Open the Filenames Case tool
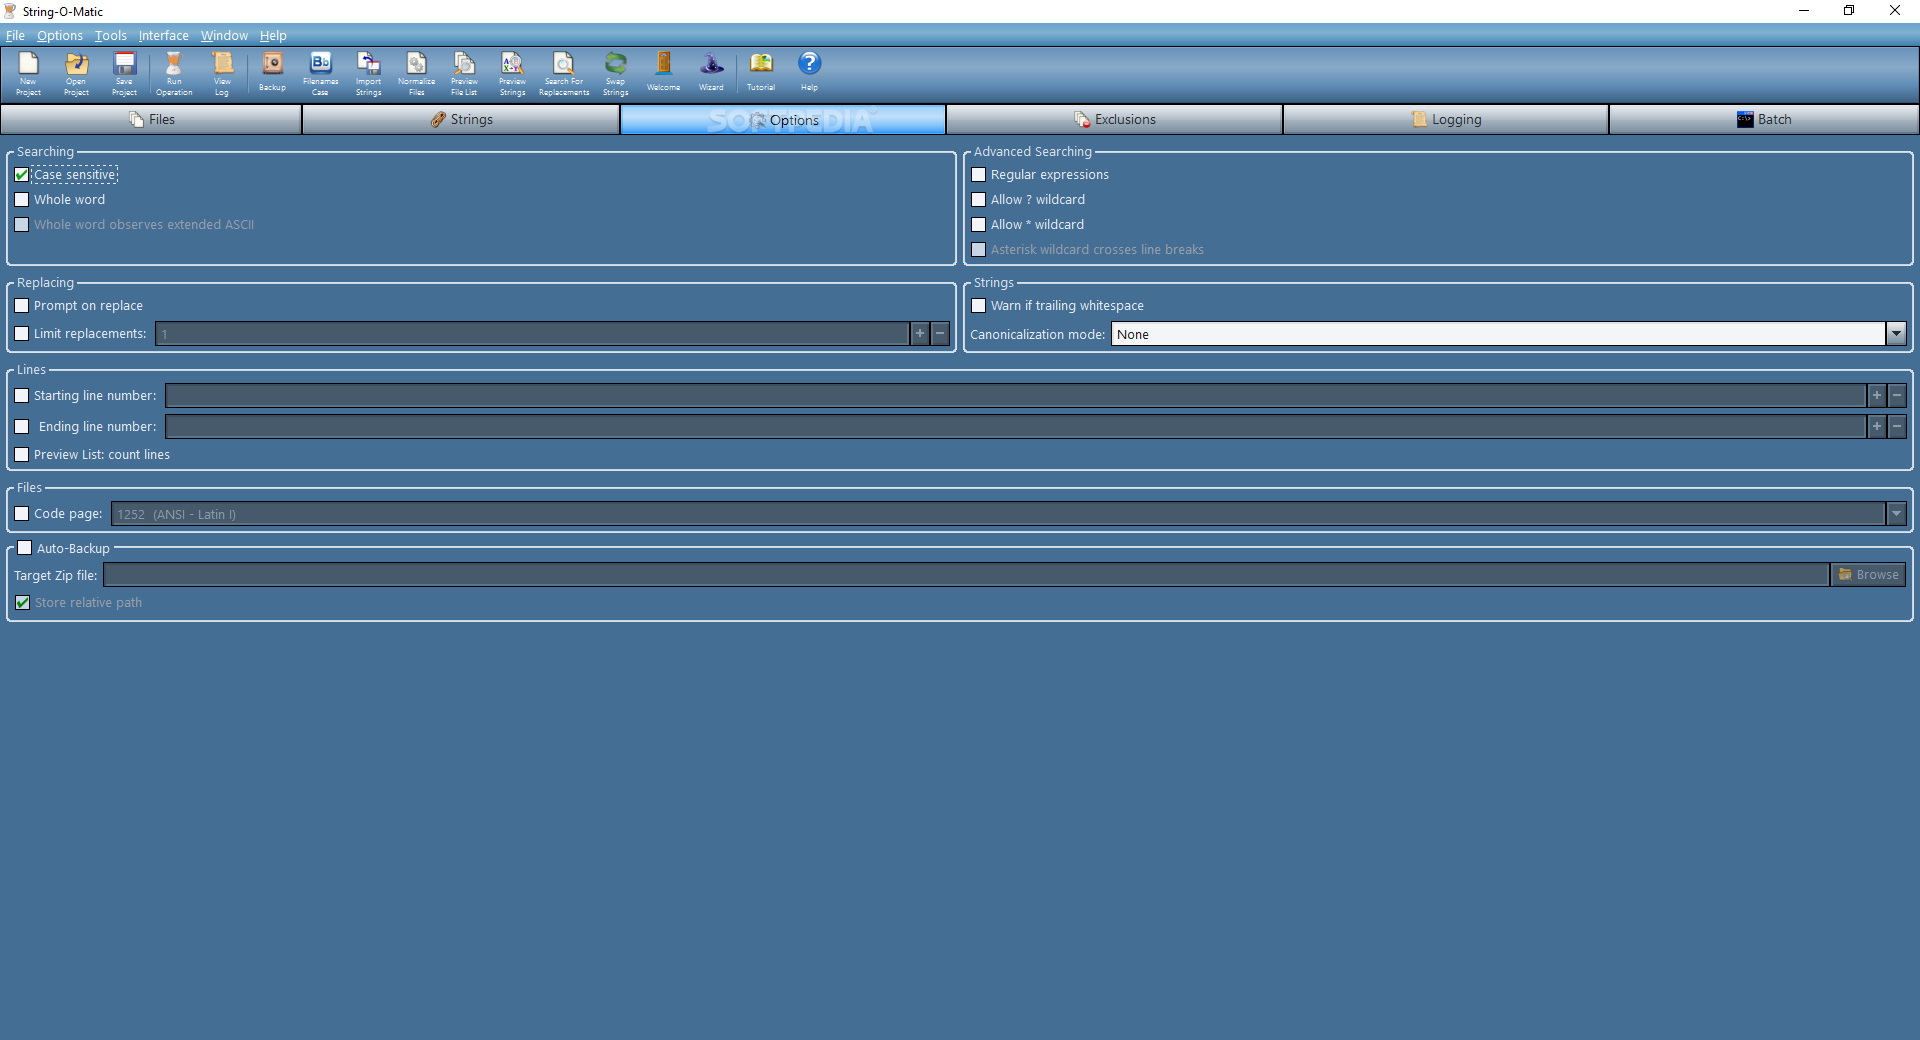The image size is (1920, 1040). coord(320,74)
